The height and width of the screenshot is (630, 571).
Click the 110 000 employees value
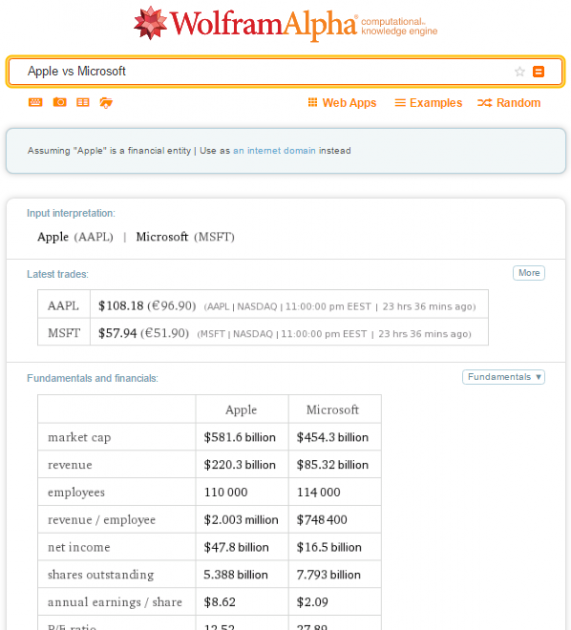coord(226,492)
